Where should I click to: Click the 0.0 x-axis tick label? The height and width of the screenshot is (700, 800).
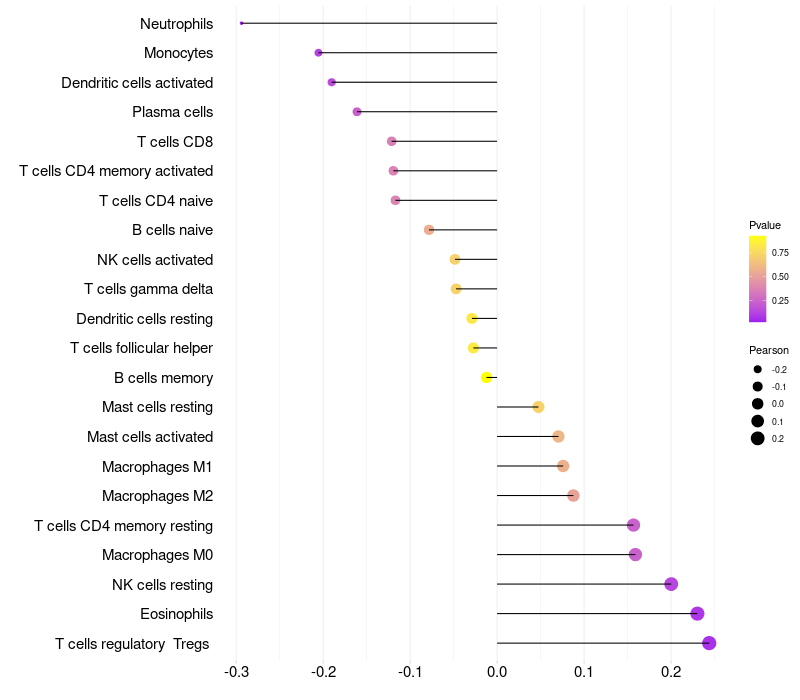pos(497,671)
